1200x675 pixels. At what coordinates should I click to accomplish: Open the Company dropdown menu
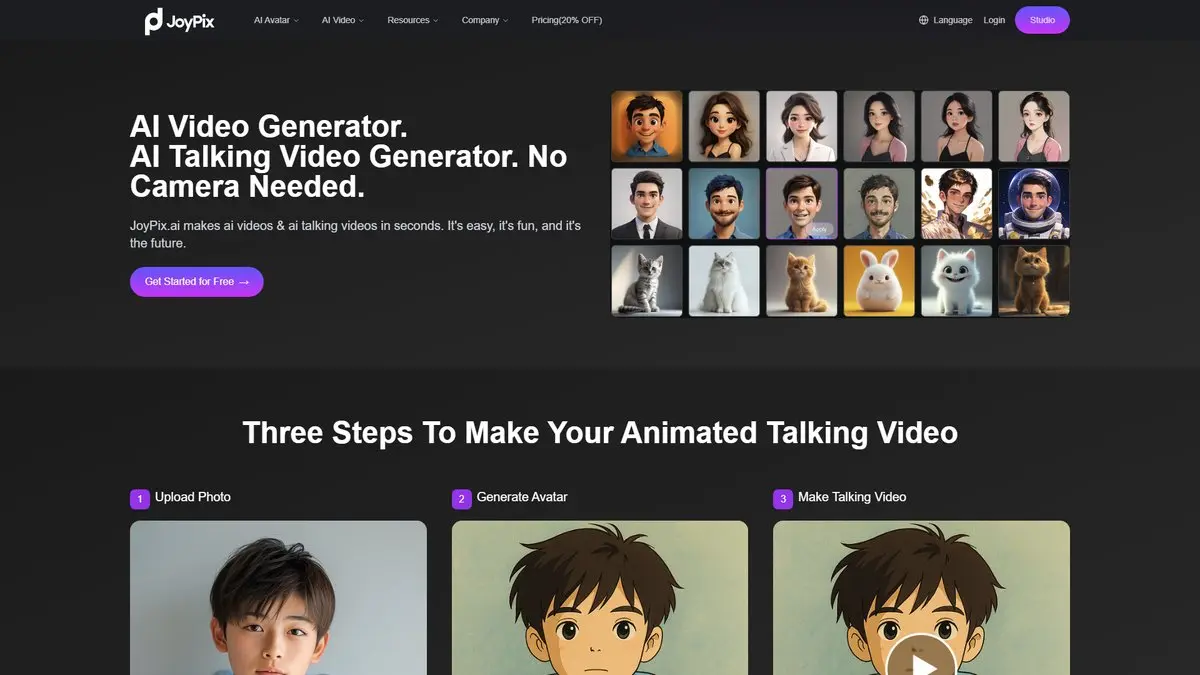click(x=485, y=20)
